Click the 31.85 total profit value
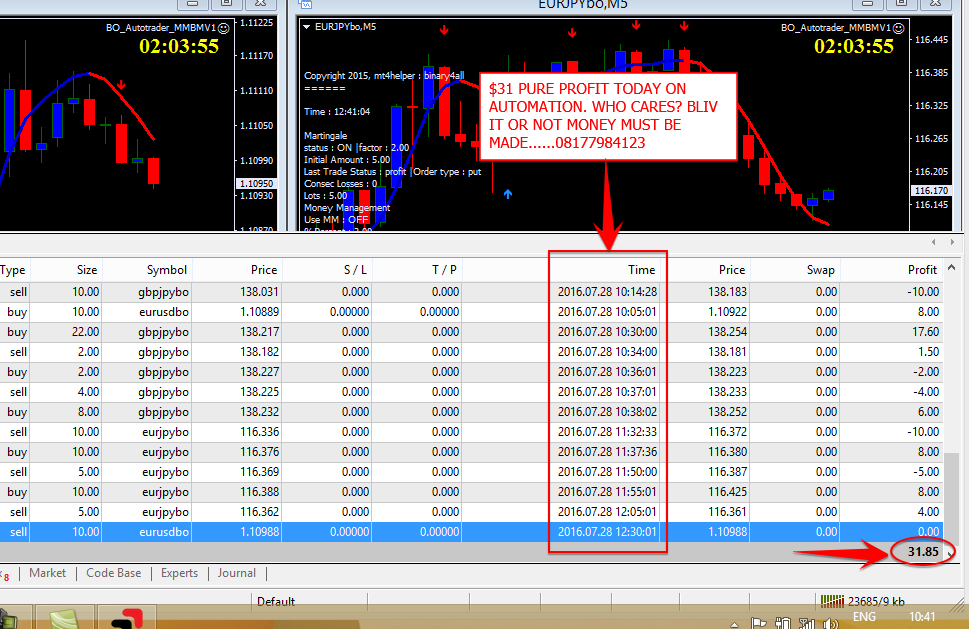969x629 pixels. click(923, 552)
